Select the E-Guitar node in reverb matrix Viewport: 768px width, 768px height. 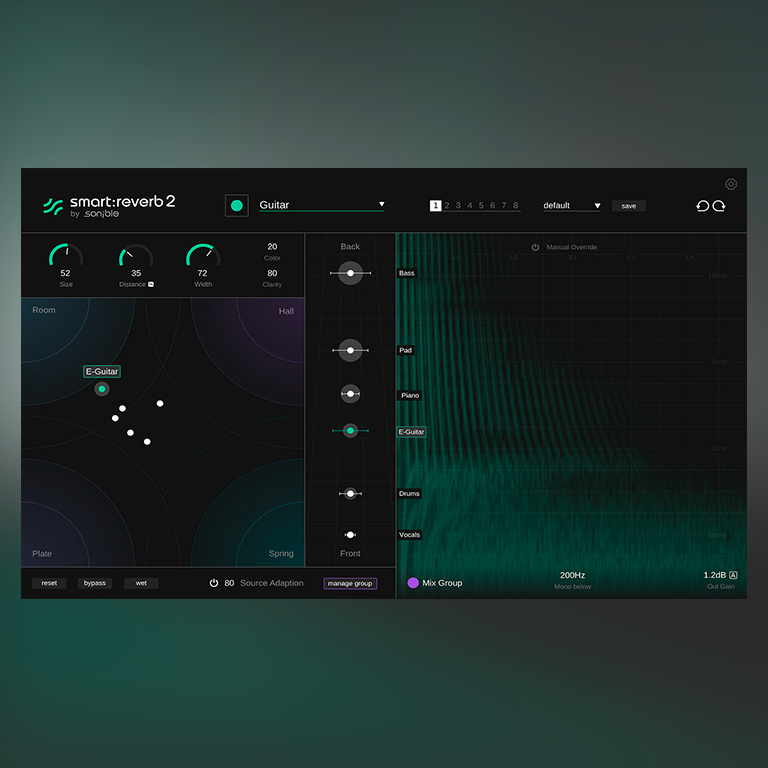pyautogui.click(x=102, y=389)
